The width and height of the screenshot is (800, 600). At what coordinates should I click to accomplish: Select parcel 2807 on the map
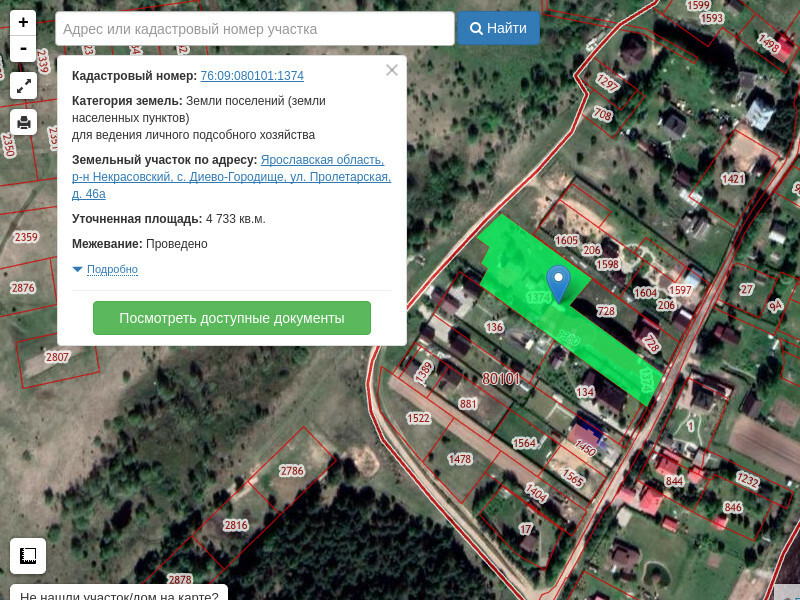pos(58,357)
